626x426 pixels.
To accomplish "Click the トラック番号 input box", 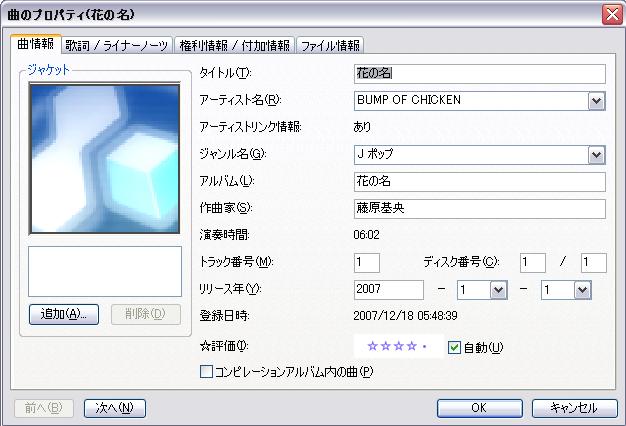I will [367, 262].
